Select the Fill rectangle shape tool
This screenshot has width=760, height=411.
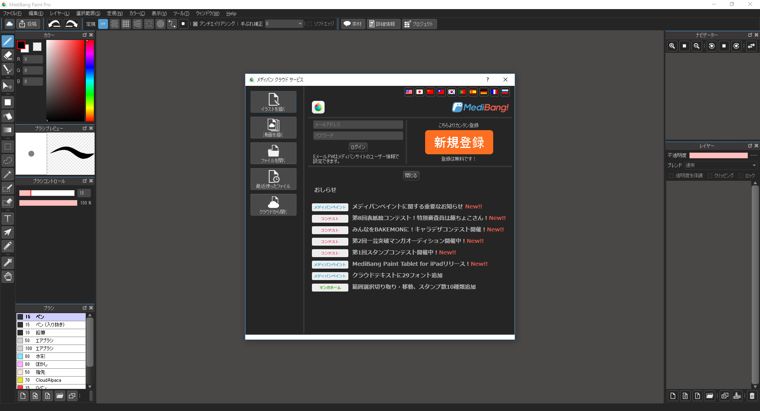tap(7, 102)
